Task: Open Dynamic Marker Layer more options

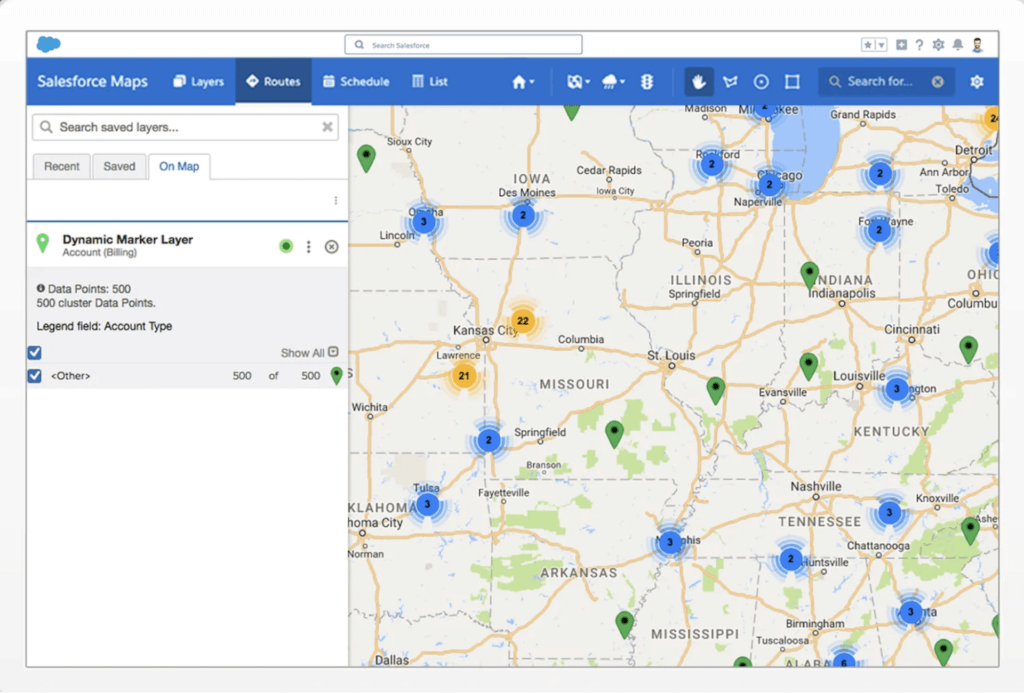Action: [308, 246]
